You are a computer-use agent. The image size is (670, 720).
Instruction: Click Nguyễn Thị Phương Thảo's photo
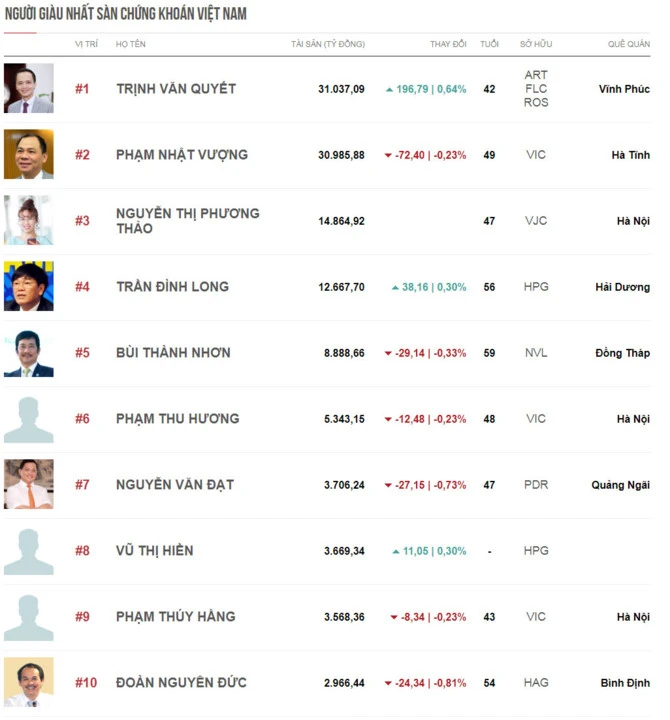[x=28, y=220]
